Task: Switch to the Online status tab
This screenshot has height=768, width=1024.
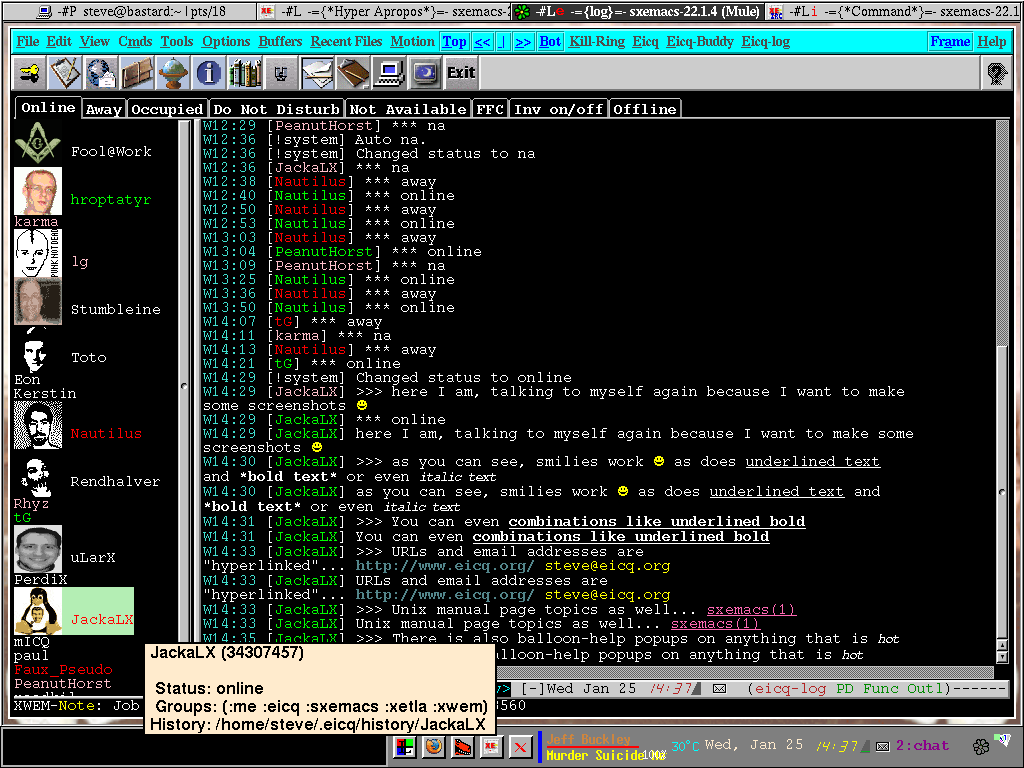Action: [x=48, y=108]
